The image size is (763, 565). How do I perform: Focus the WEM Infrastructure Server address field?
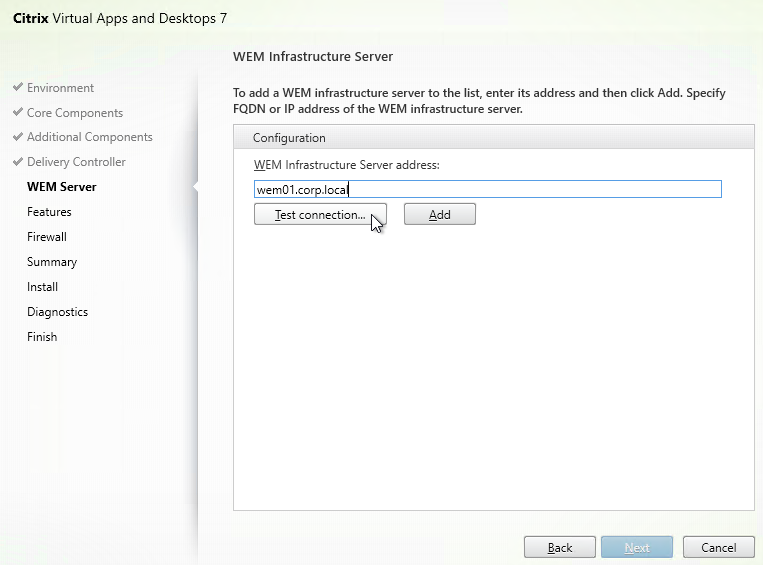[488, 189]
